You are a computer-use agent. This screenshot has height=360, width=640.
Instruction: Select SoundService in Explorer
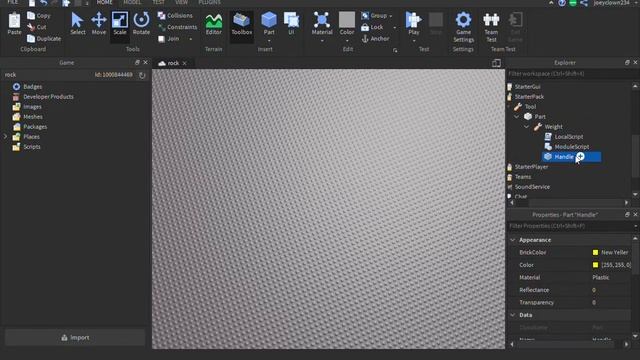(532, 187)
